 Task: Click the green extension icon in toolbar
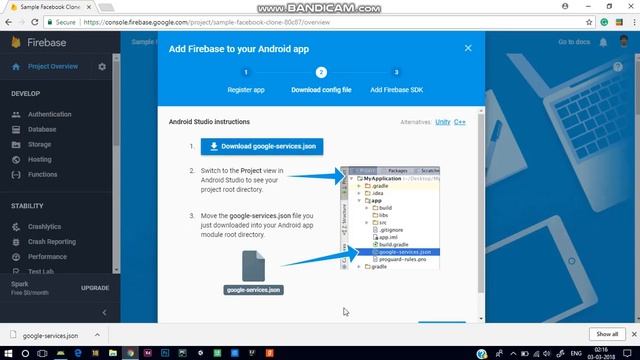pyautogui.click(x=604, y=22)
